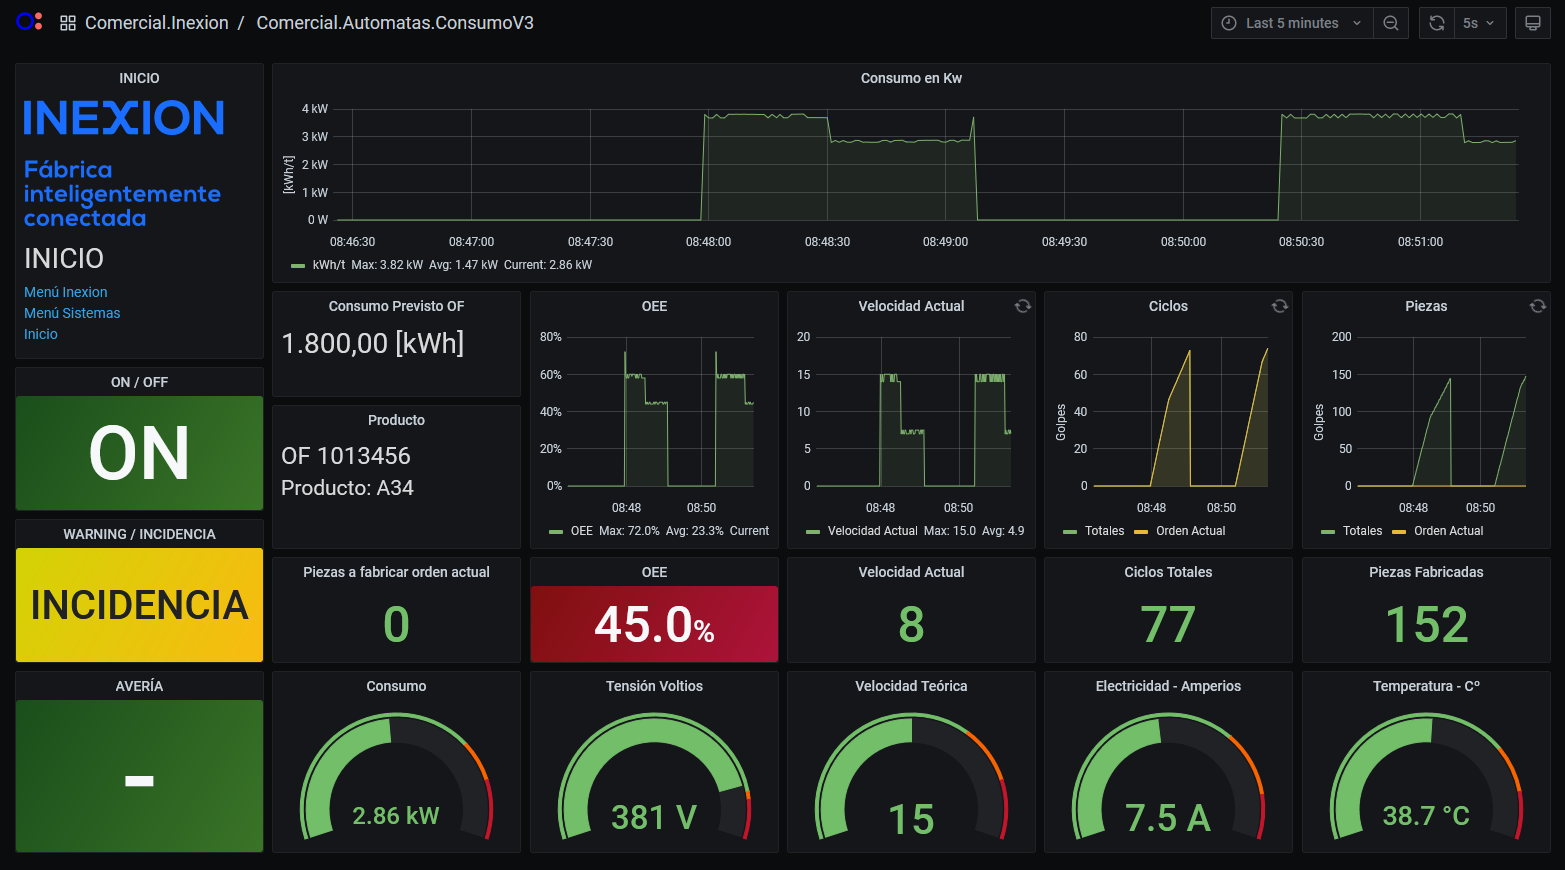Image resolution: width=1565 pixels, height=870 pixels.
Task: Click the Electricidad 7.5 A gauge
Action: tap(1168, 778)
